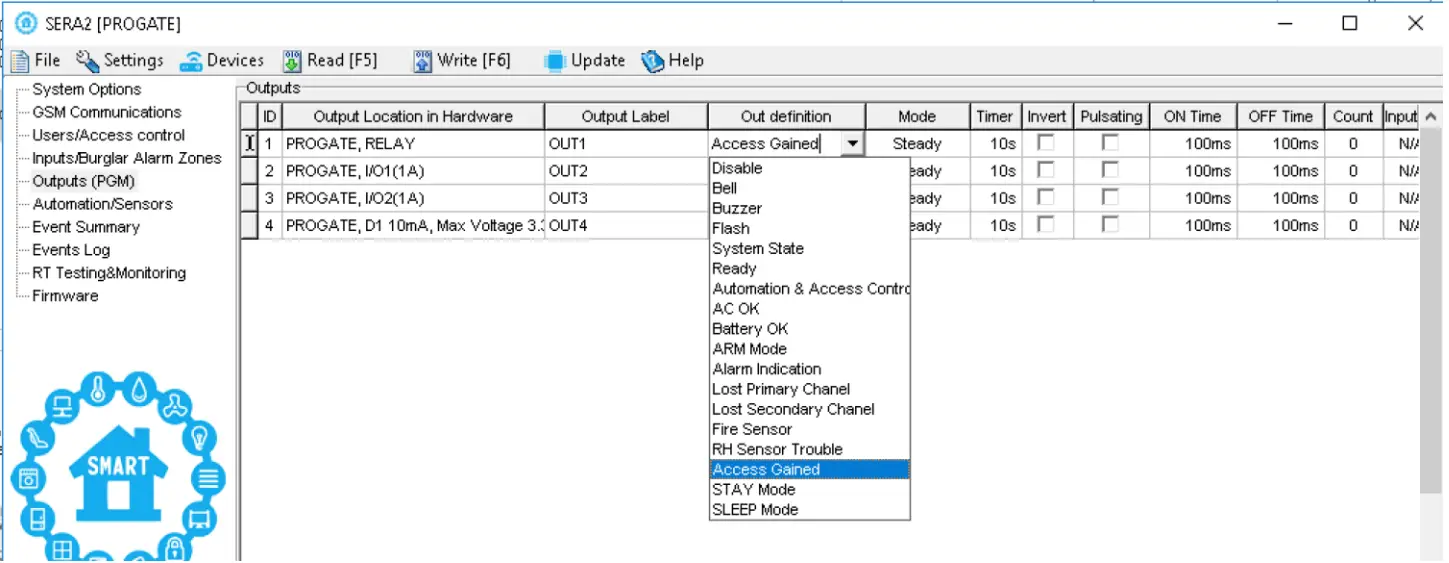Select GSM Communications in the tree

pos(107,112)
